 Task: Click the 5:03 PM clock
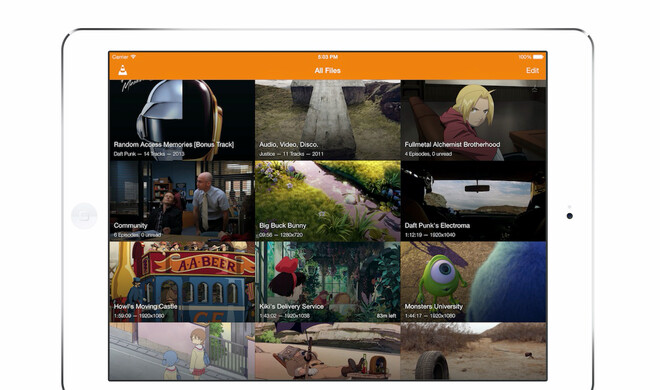click(327, 57)
